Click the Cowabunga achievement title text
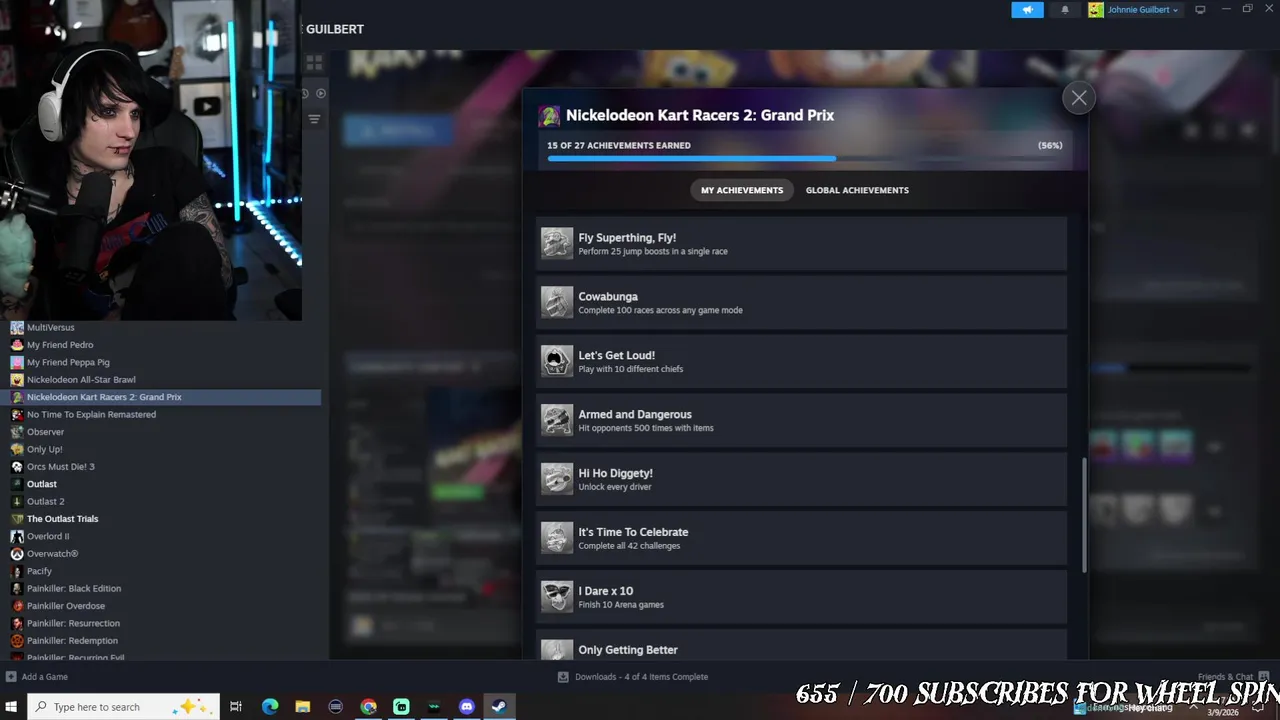This screenshot has height=720, width=1280. pos(608,297)
